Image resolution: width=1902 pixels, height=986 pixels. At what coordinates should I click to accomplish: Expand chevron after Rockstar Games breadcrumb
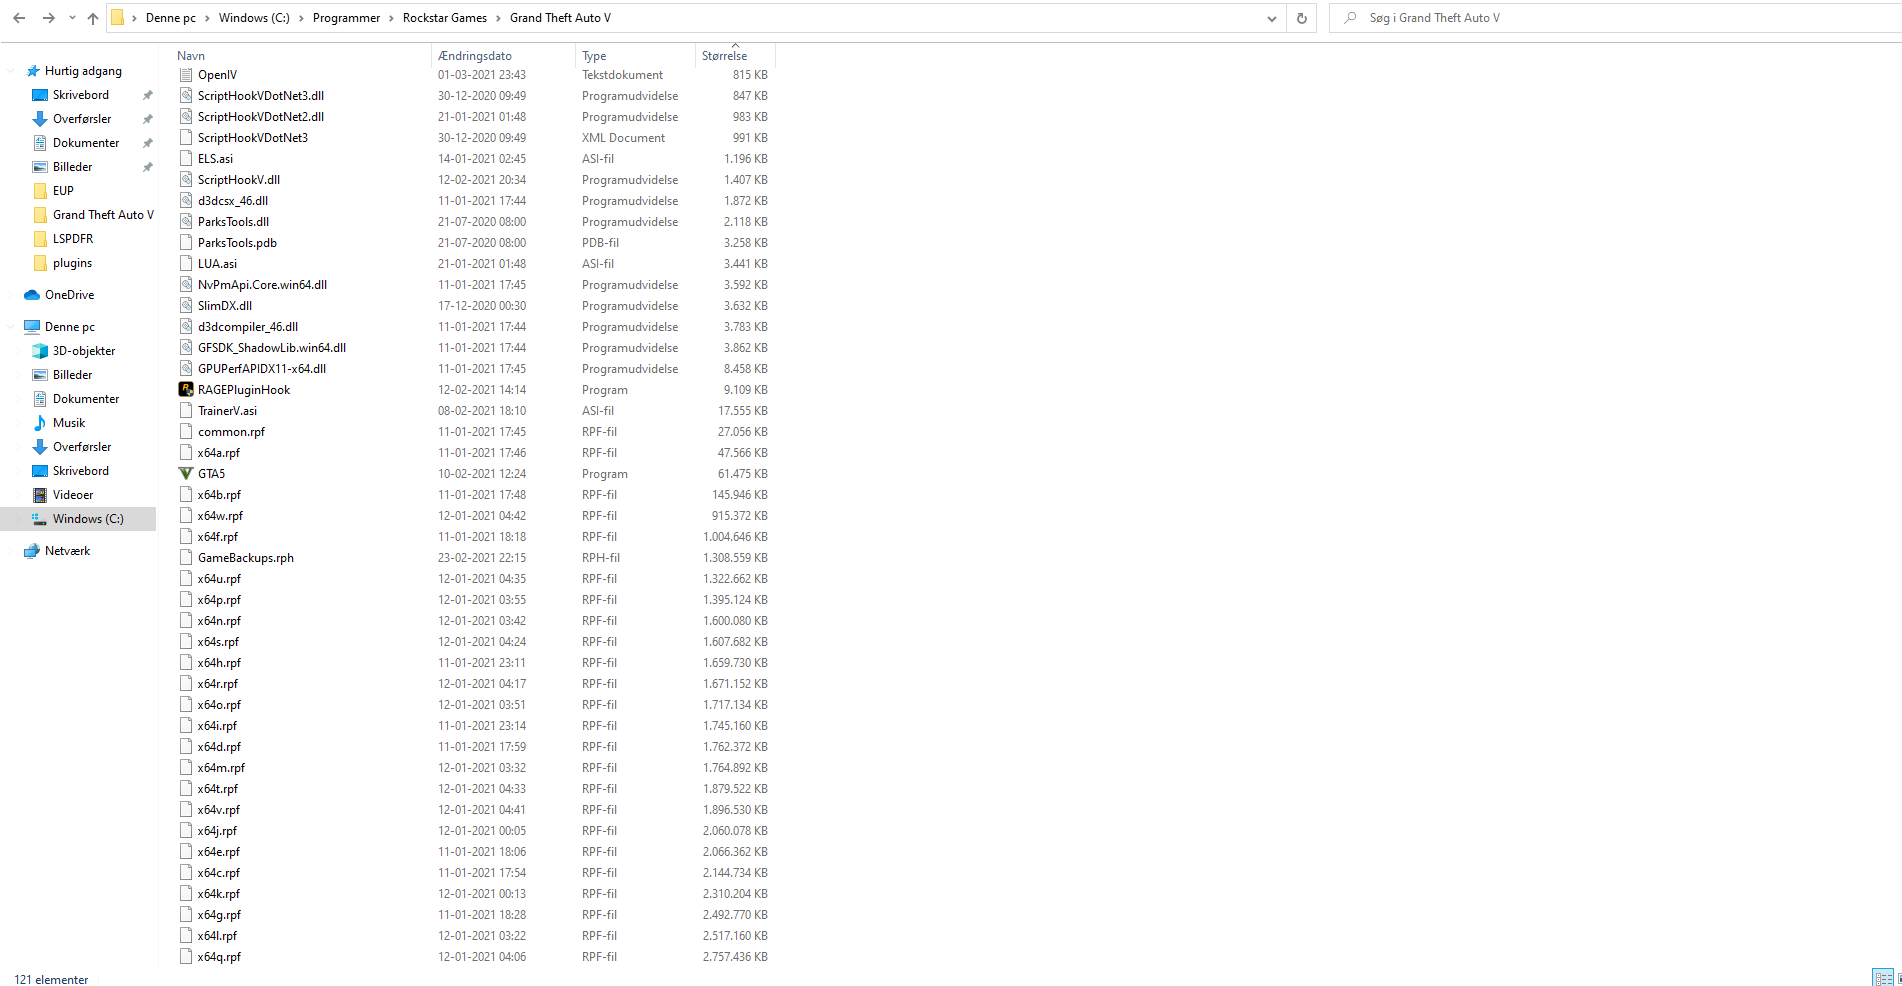pos(499,18)
